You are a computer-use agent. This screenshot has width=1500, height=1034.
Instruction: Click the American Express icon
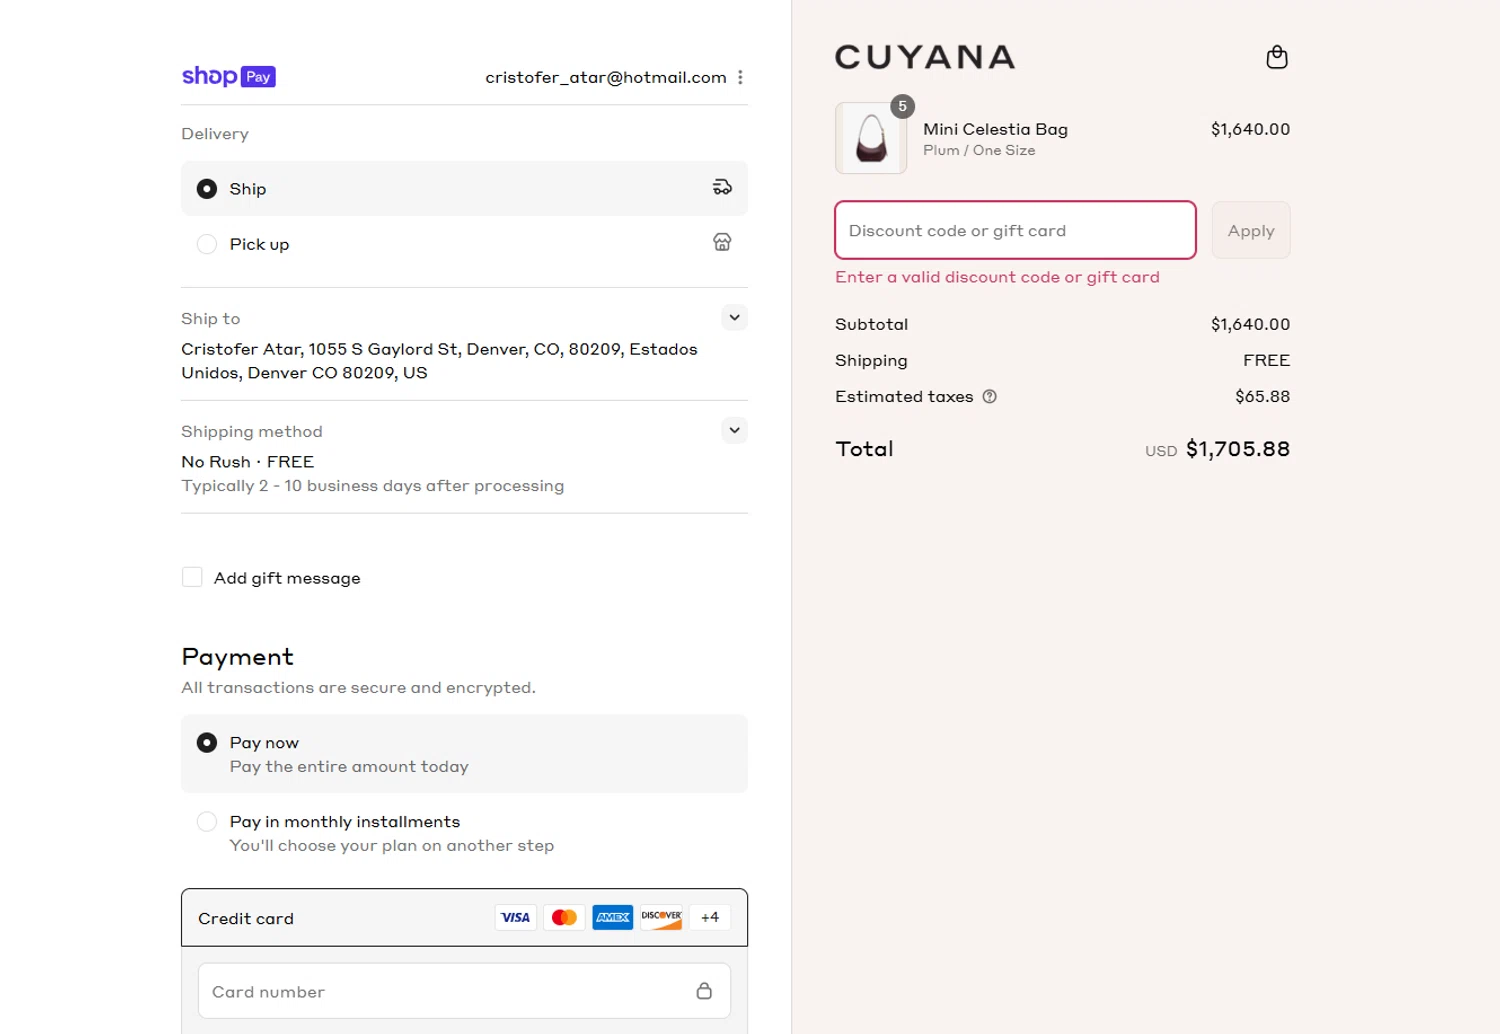[x=613, y=917]
